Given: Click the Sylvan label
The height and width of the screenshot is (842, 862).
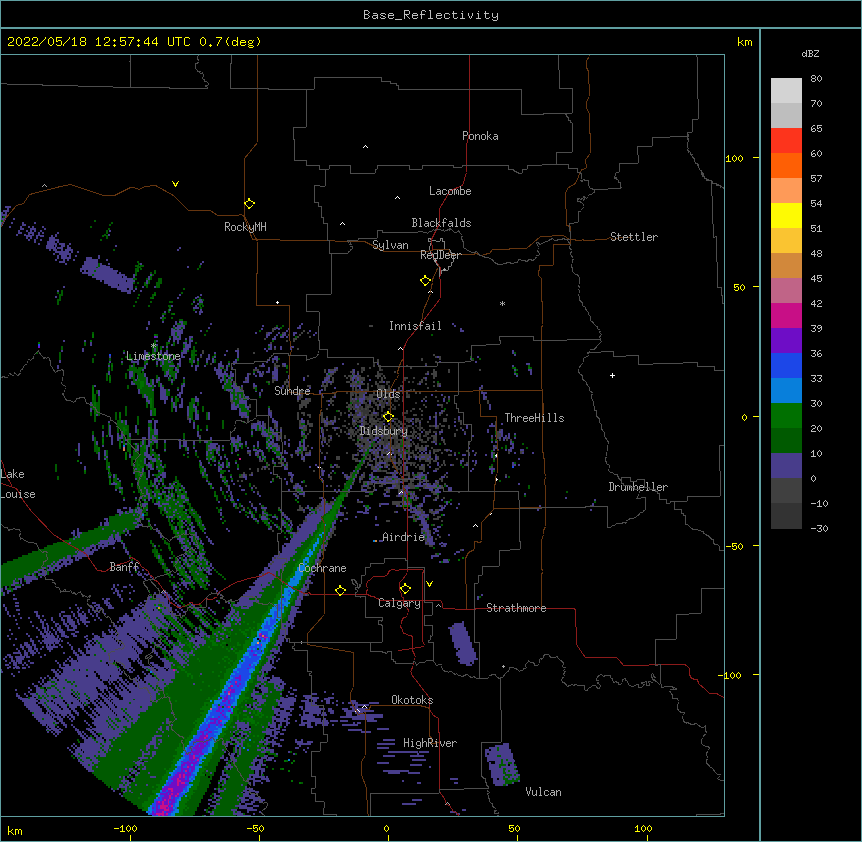Looking at the screenshot, I should coord(390,245).
